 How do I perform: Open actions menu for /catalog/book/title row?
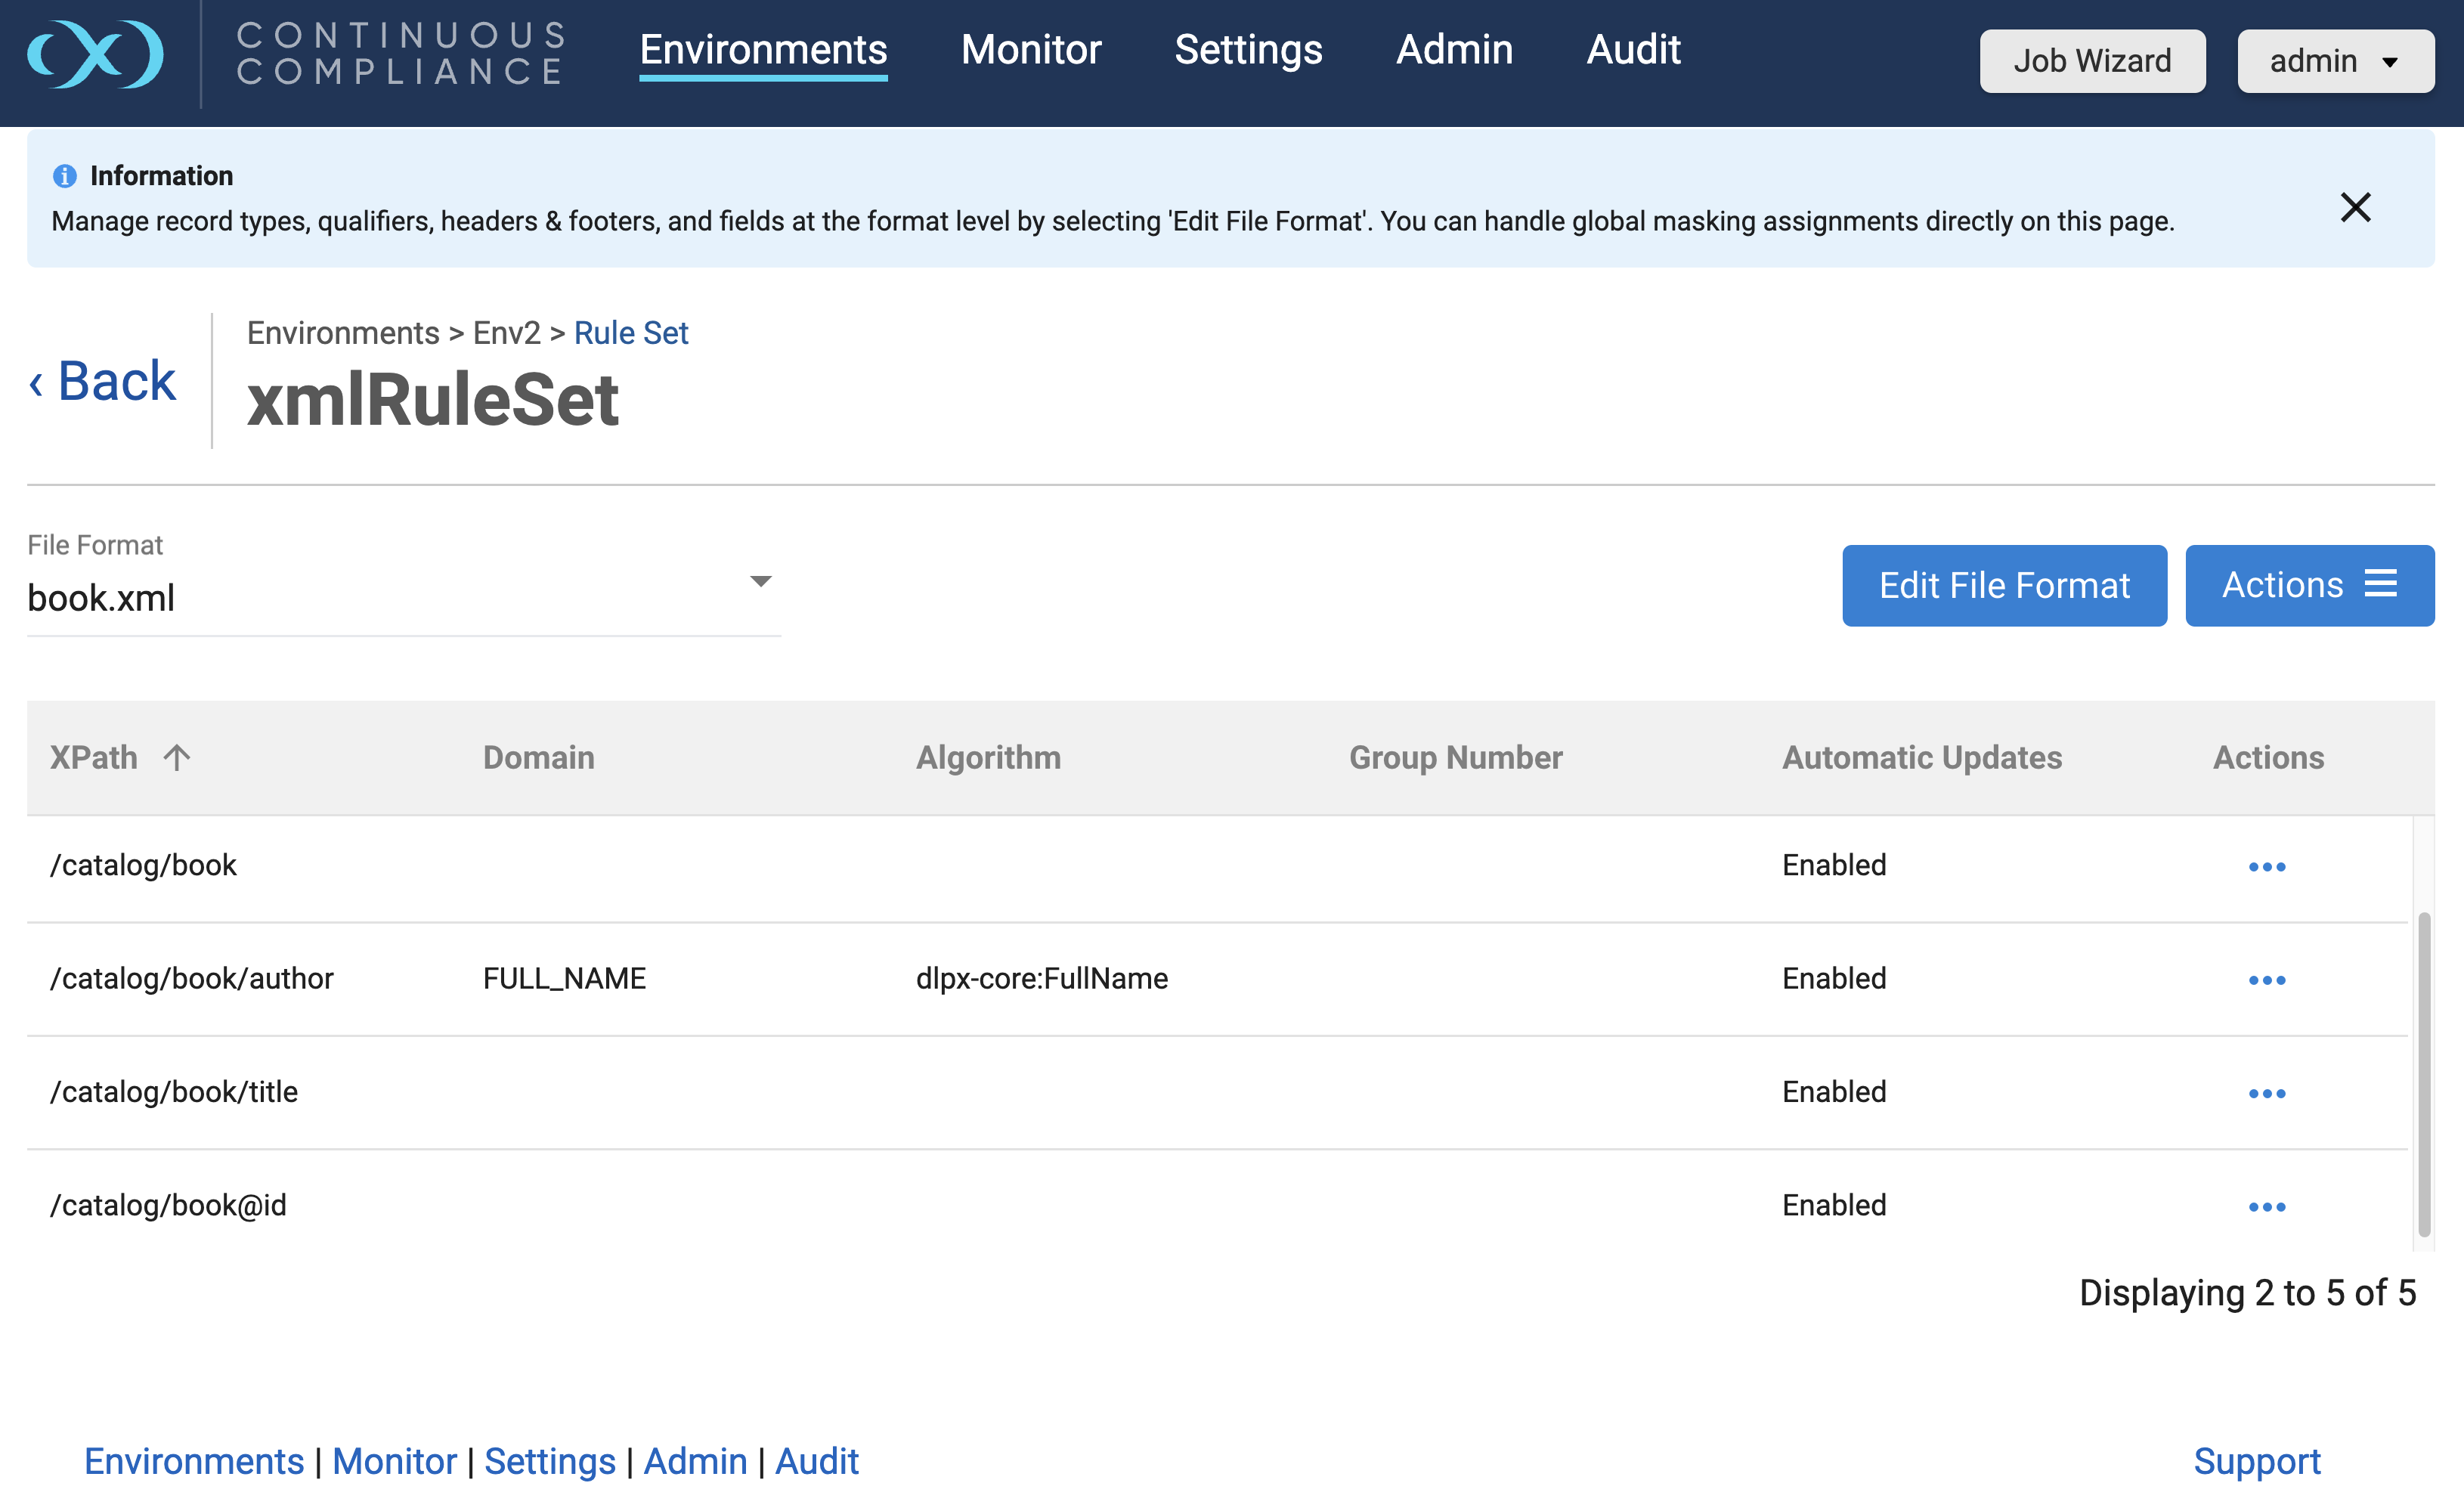click(x=2266, y=1092)
